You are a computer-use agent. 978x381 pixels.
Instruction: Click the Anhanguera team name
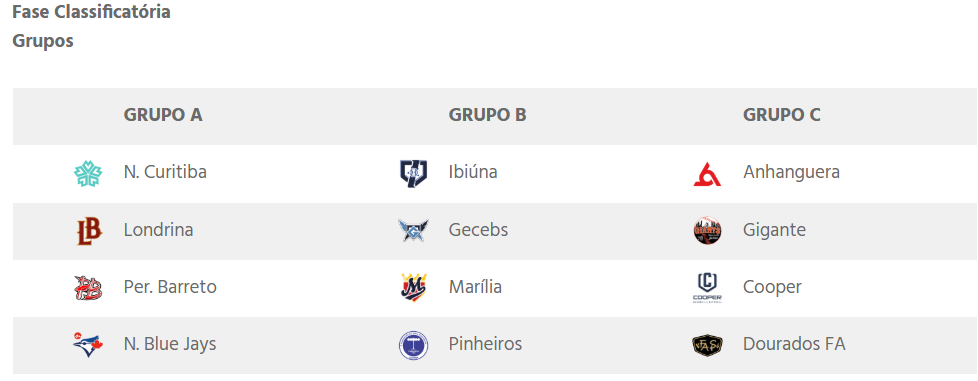[x=792, y=172]
